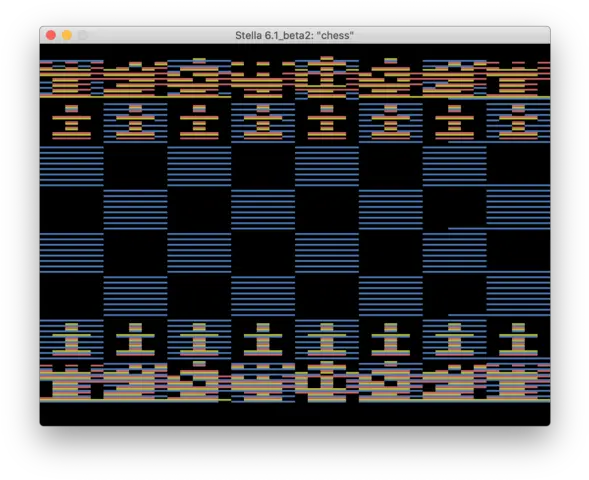The image size is (589, 480).
Task: Select the top-side pawn on the g-file
Action: point(455,122)
